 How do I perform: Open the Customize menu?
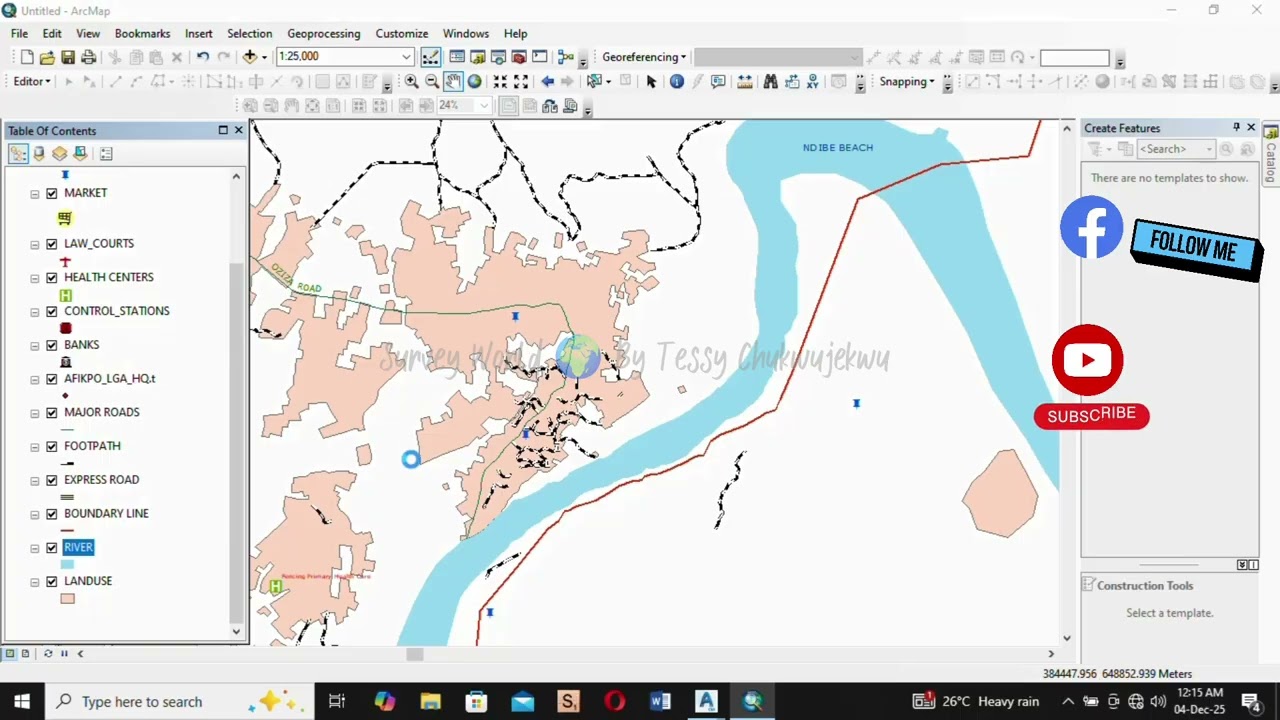click(402, 33)
